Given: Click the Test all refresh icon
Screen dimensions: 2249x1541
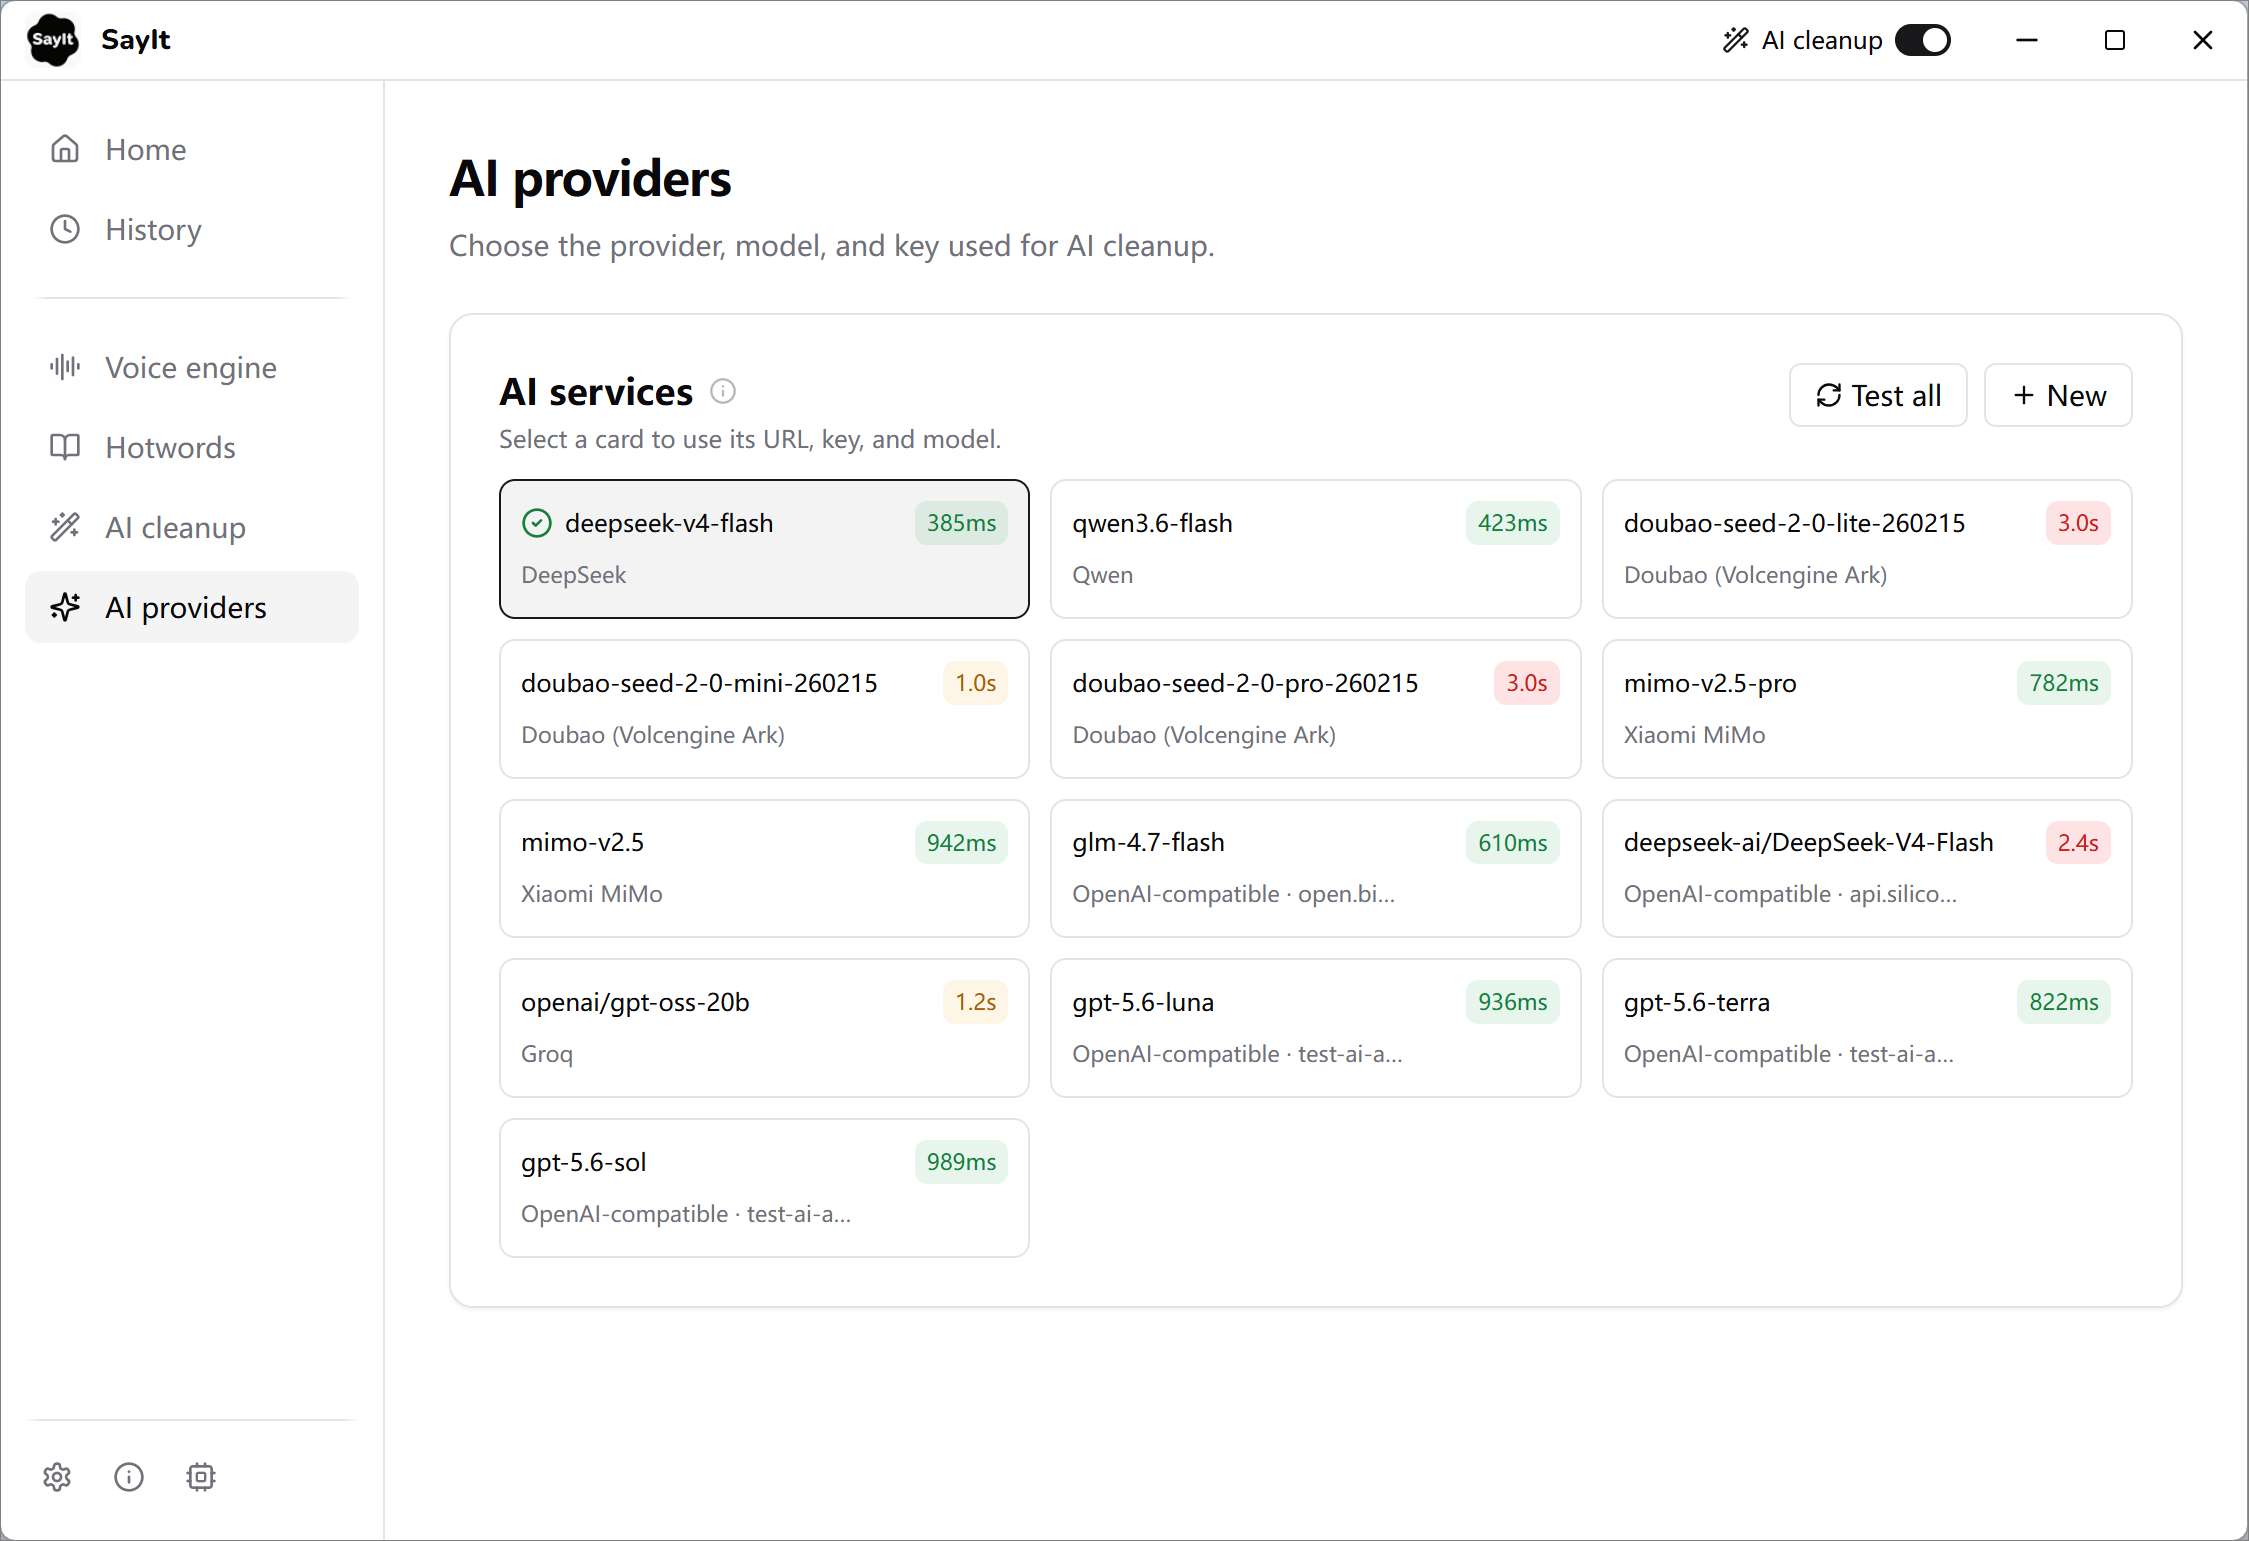Looking at the screenshot, I should tap(1829, 396).
